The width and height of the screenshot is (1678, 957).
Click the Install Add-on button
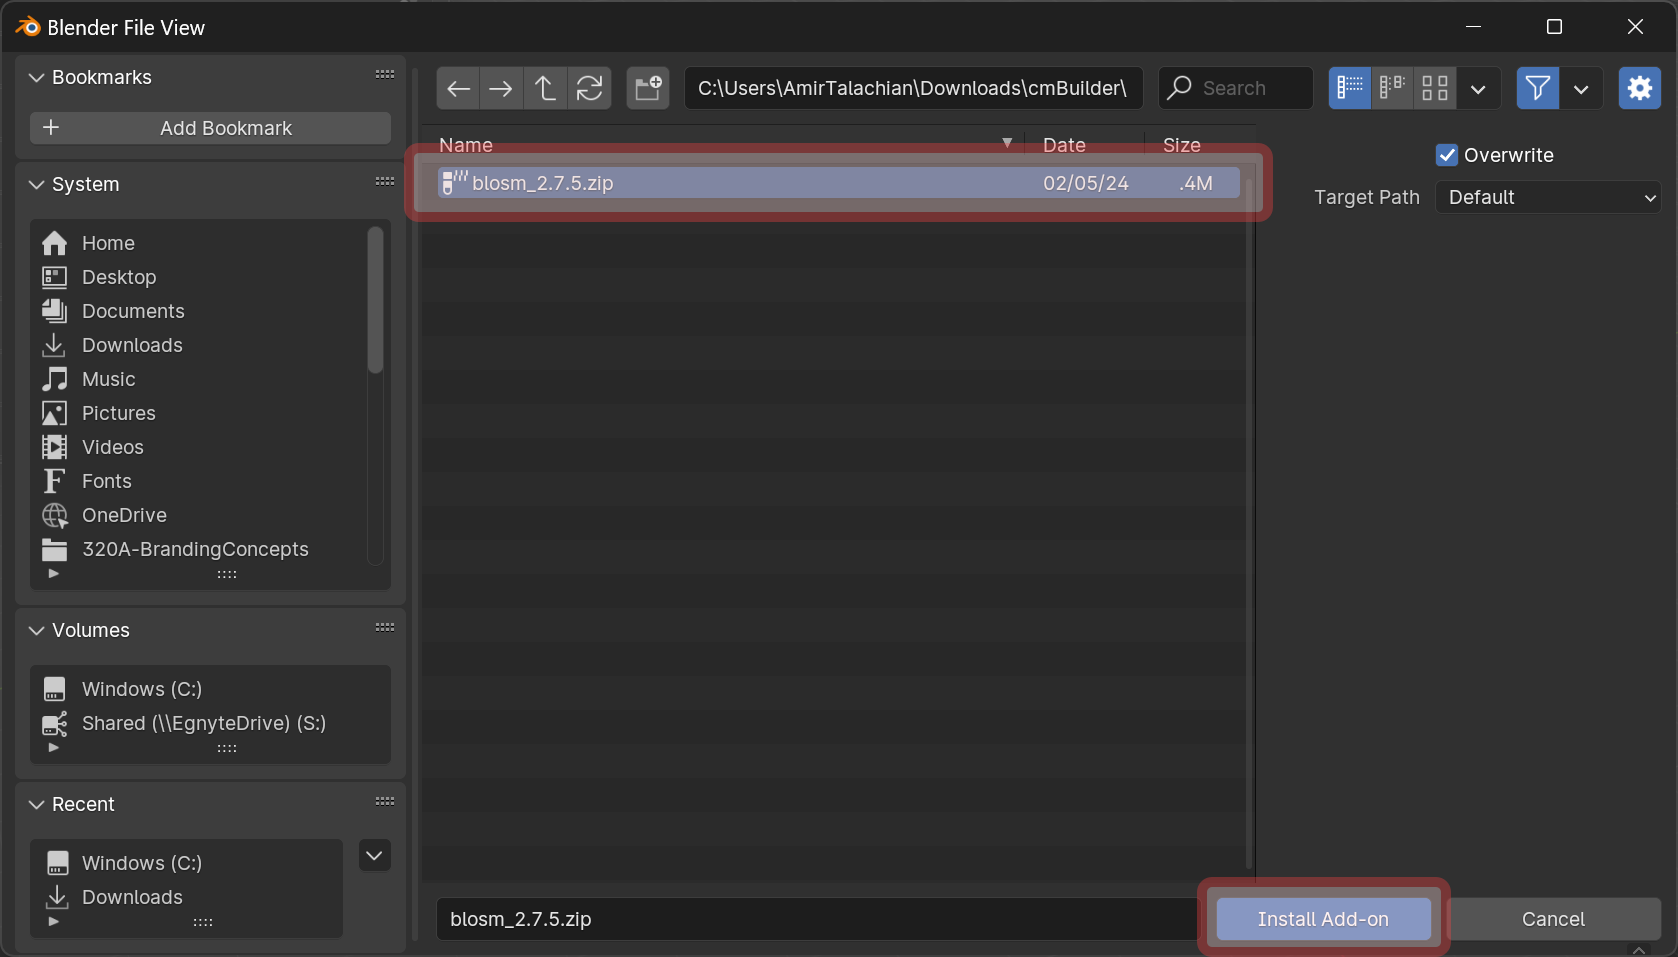click(1322, 919)
